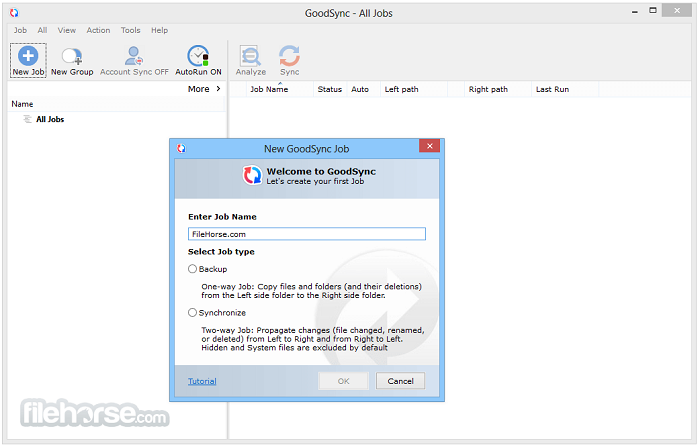Click the Sync arrows icon
Viewport: 700px width, 447px height.
tap(289, 56)
